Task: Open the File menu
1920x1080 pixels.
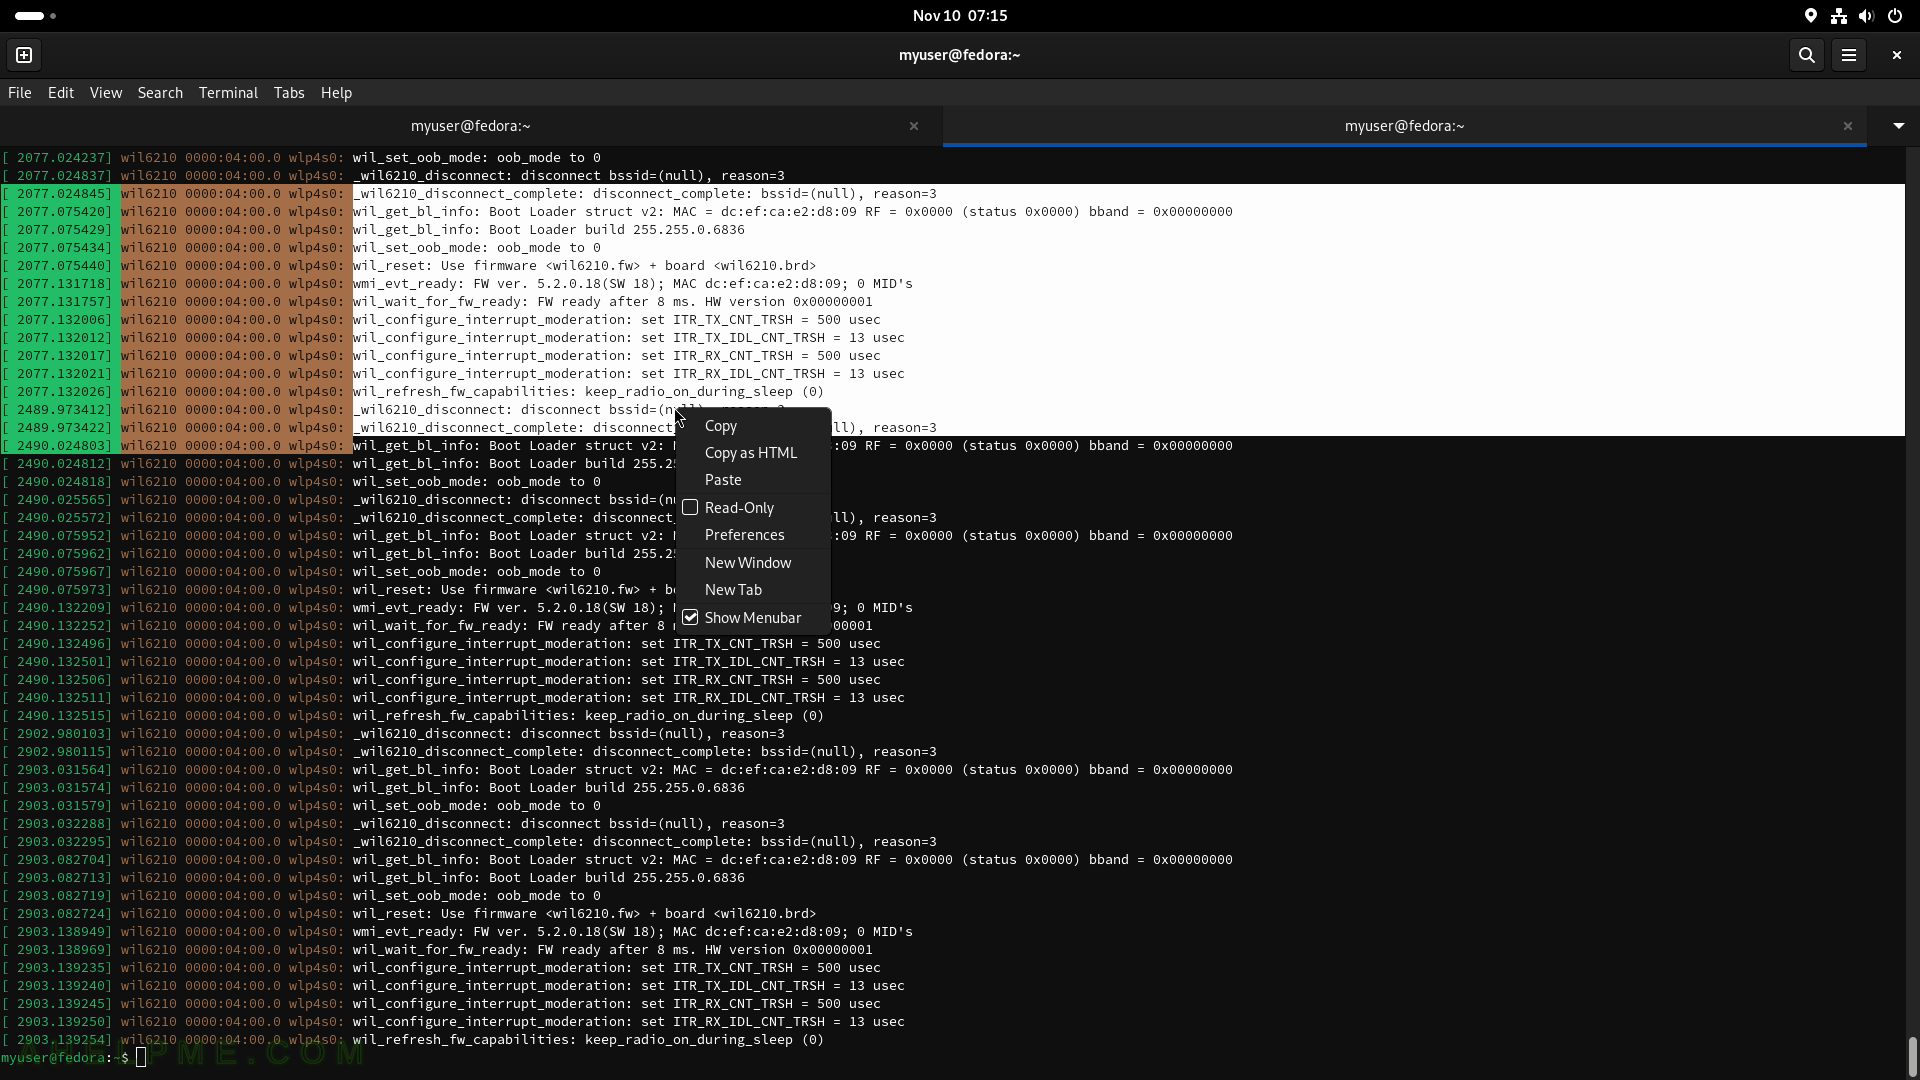Action: (x=20, y=93)
